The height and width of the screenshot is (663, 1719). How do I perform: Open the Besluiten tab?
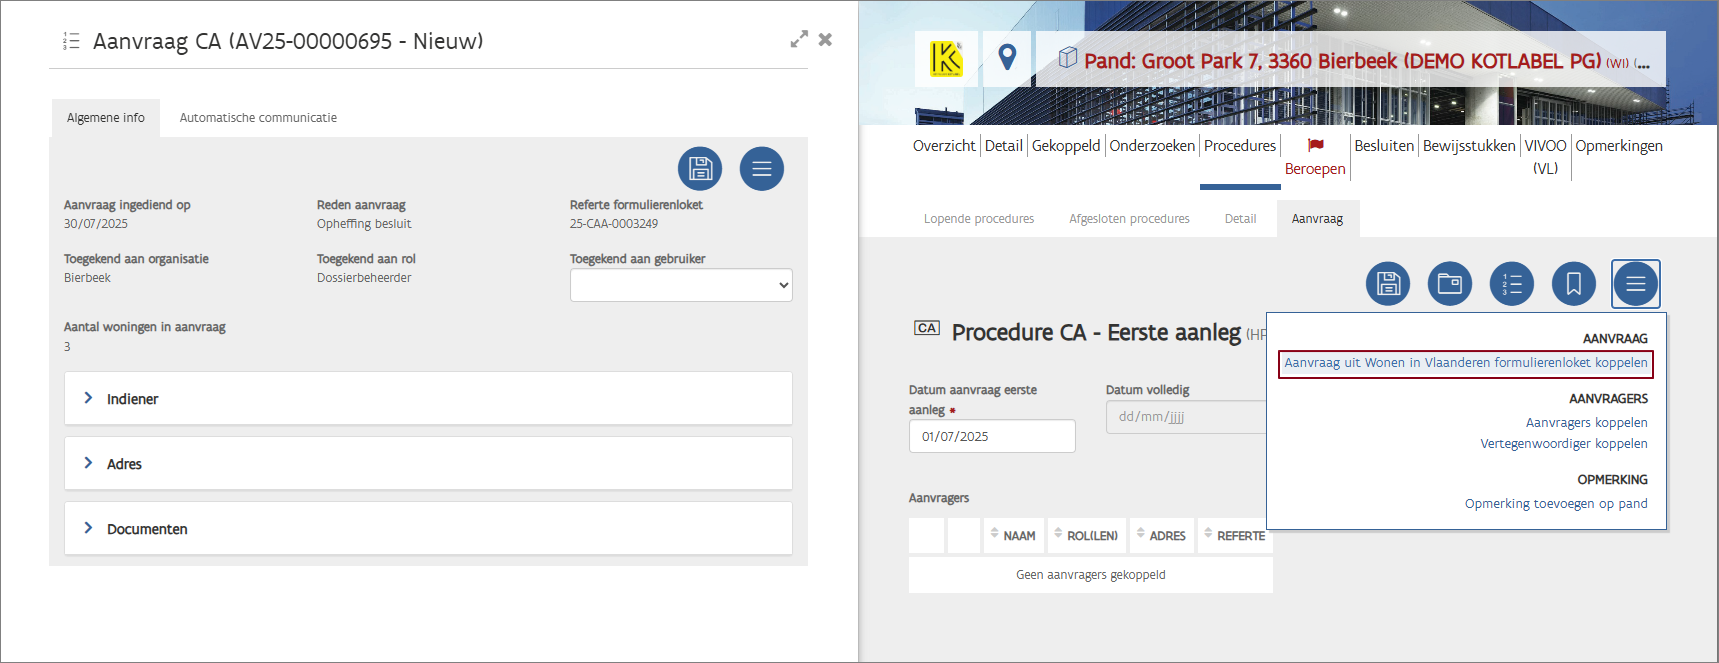pos(1383,146)
